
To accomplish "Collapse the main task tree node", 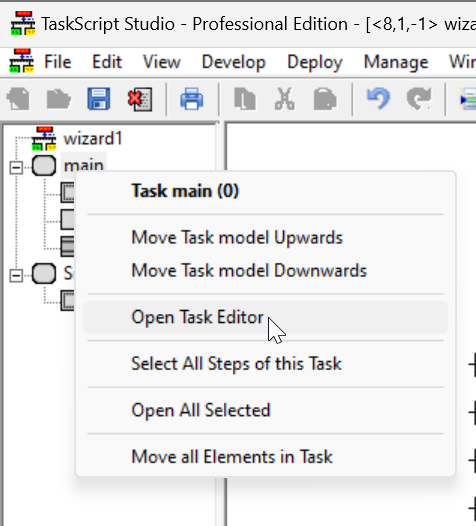I will 16,168.
